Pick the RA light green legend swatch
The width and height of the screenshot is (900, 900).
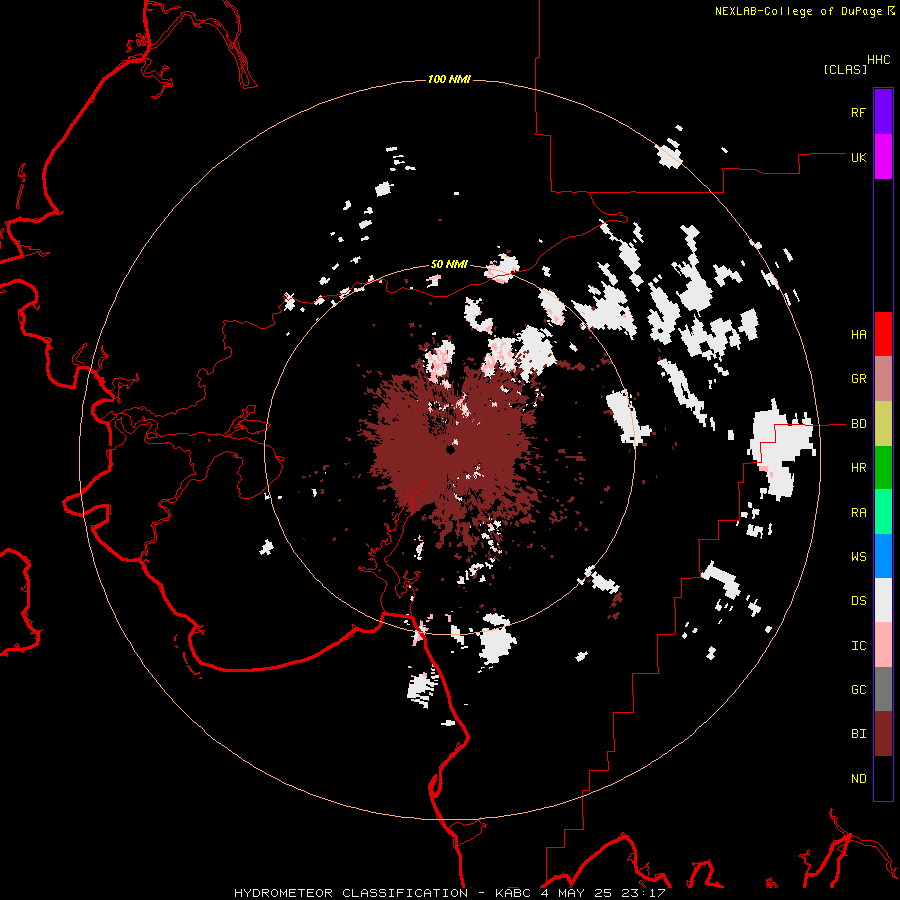pyautogui.click(x=883, y=512)
